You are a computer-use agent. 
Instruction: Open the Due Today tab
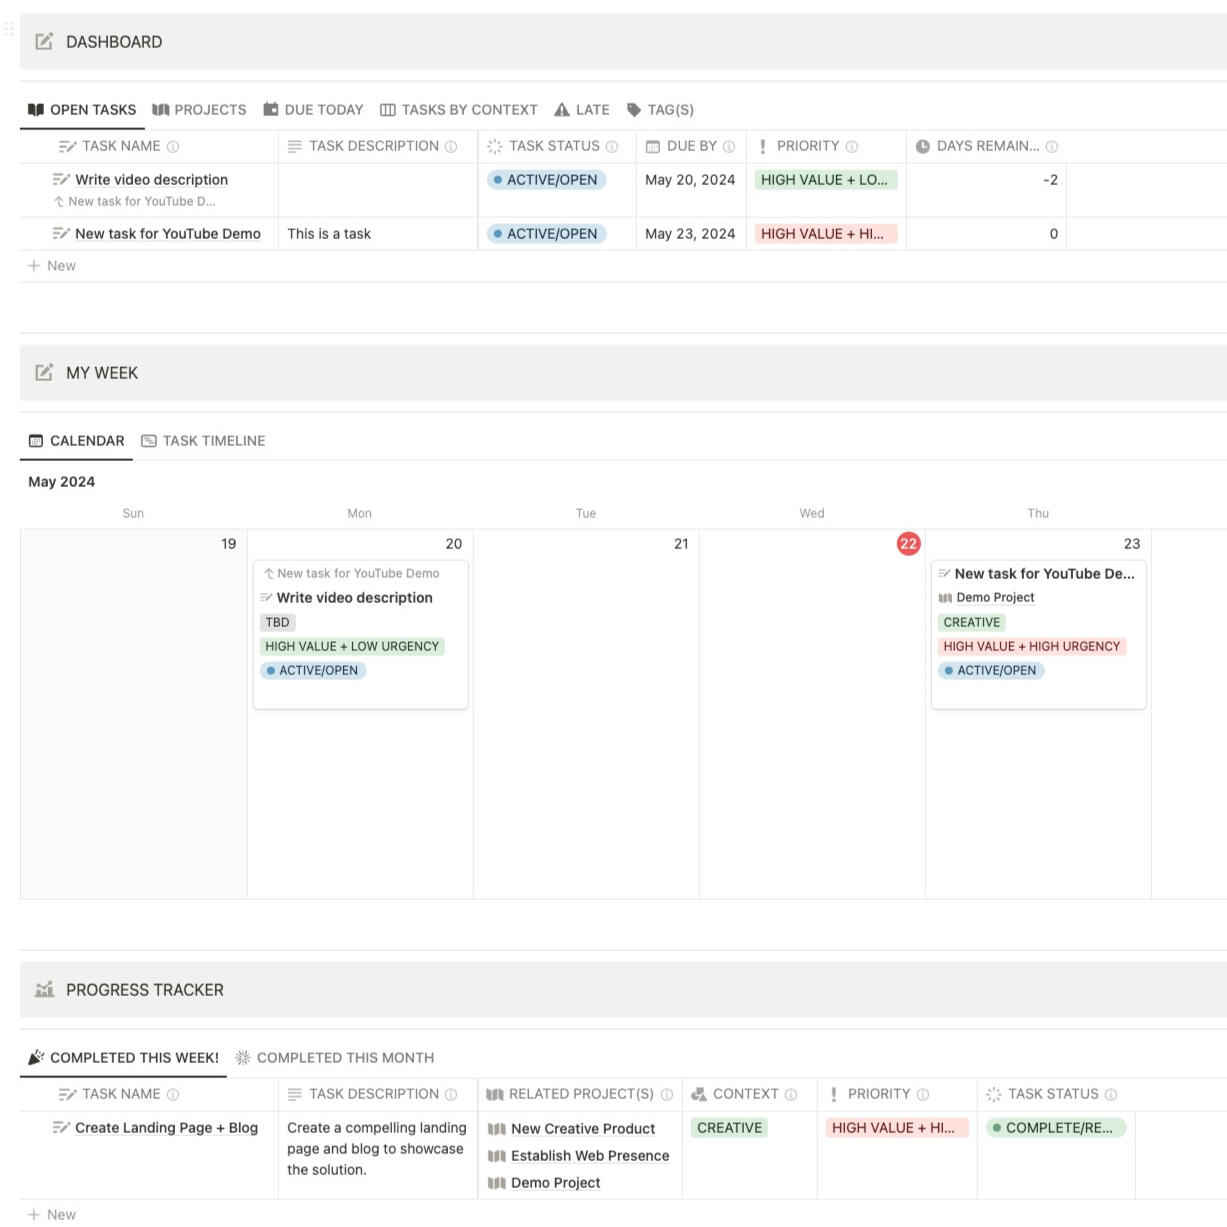tap(313, 110)
